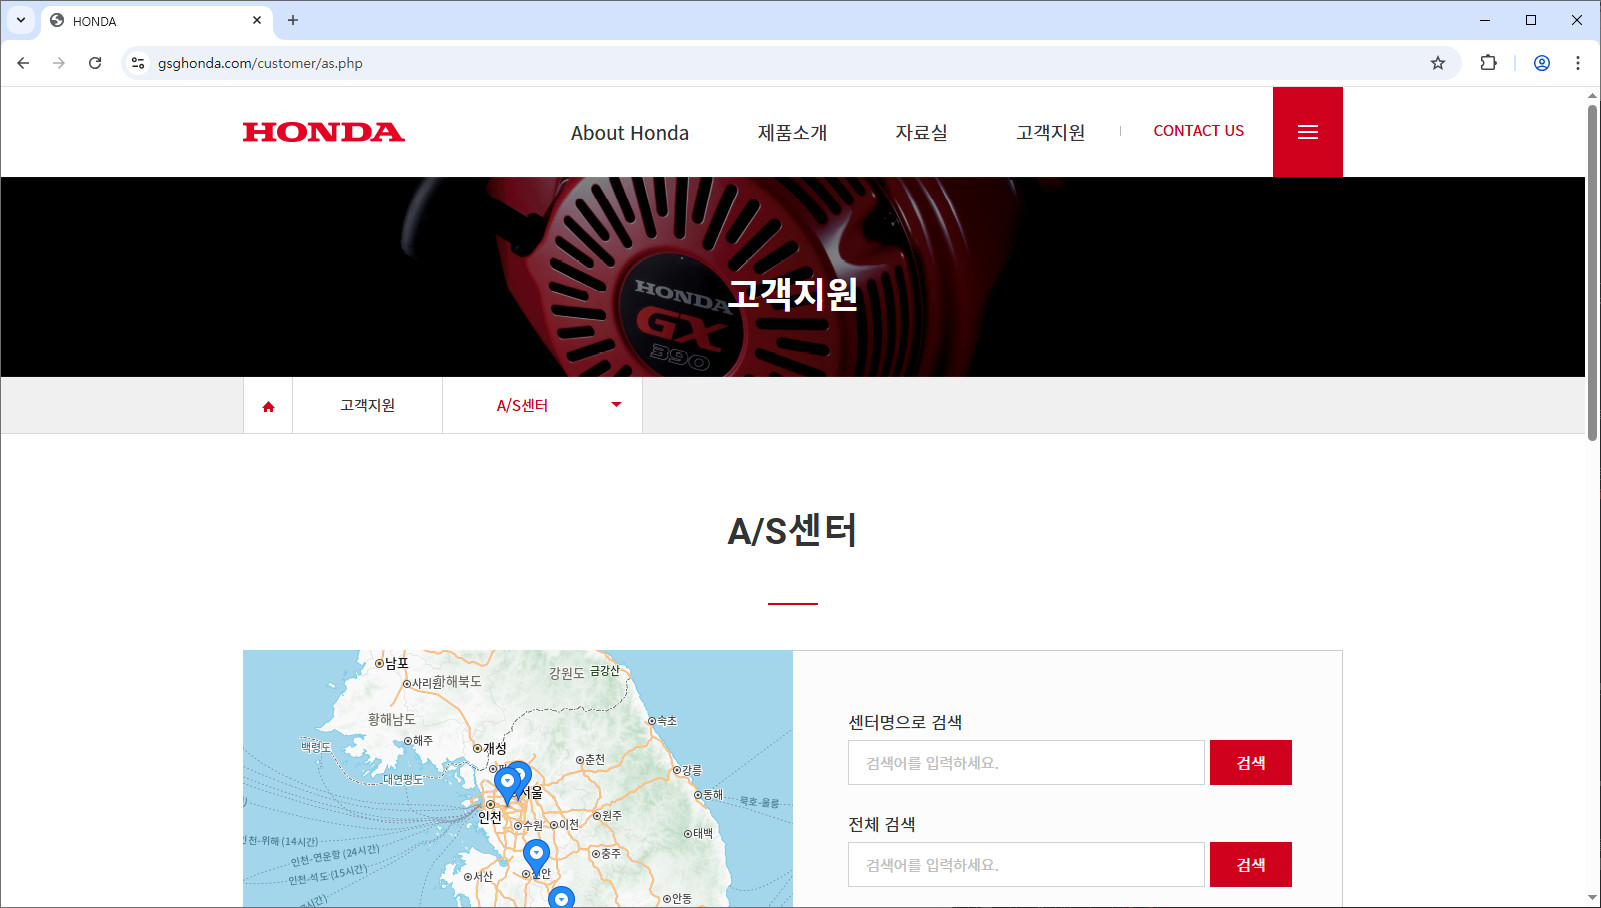Click the browser forward arrow
This screenshot has width=1601, height=908.
pyautogui.click(x=59, y=63)
